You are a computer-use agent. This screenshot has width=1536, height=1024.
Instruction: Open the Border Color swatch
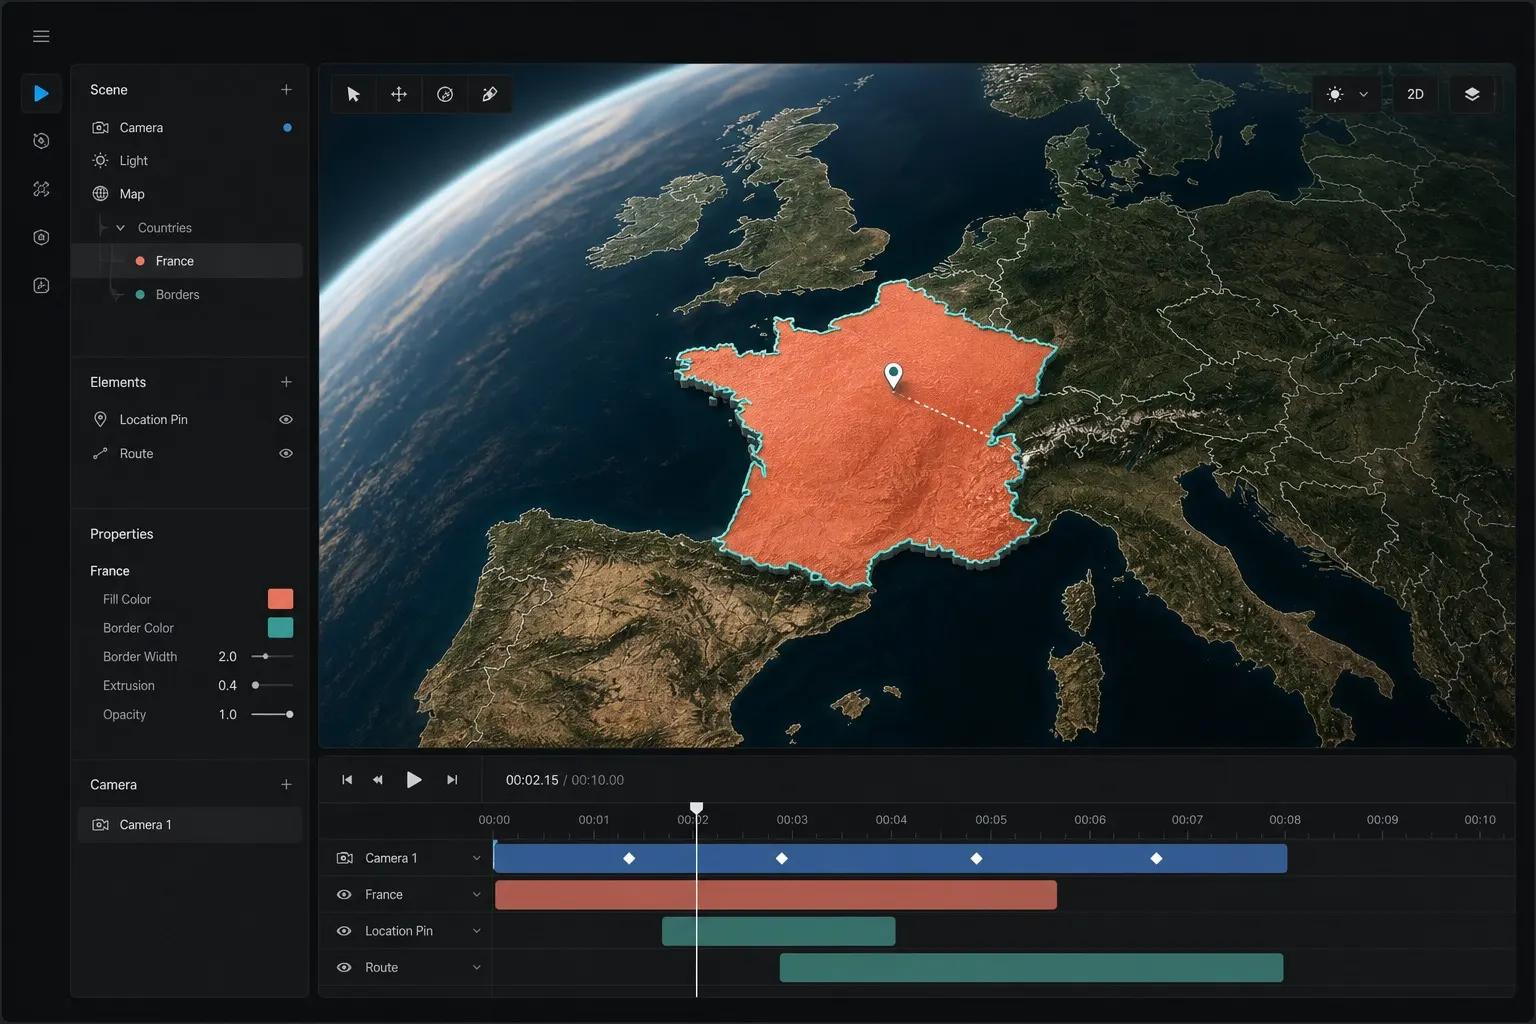pyautogui.click(x=281, y=628)
